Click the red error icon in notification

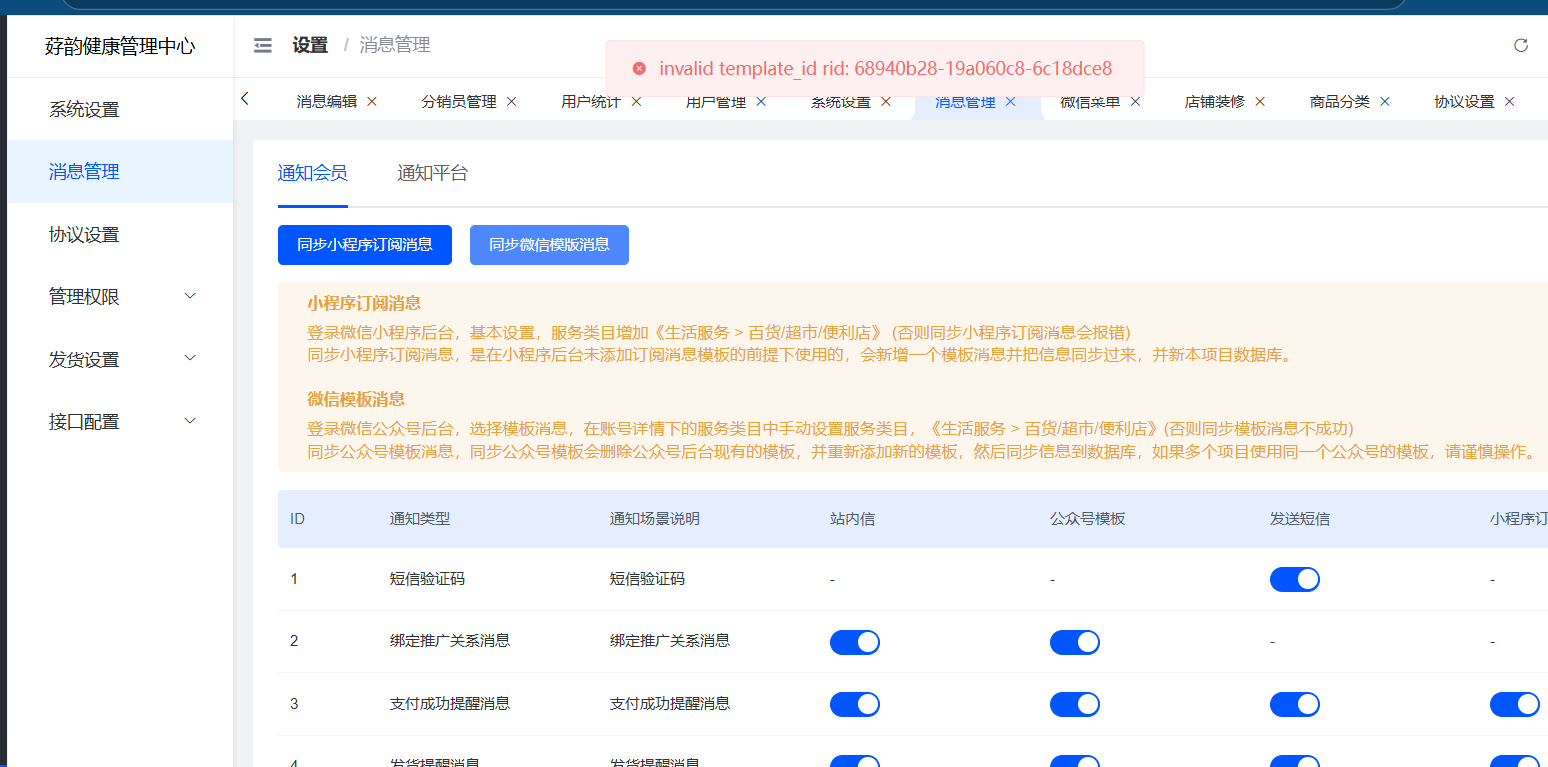[x=639, y=69]
